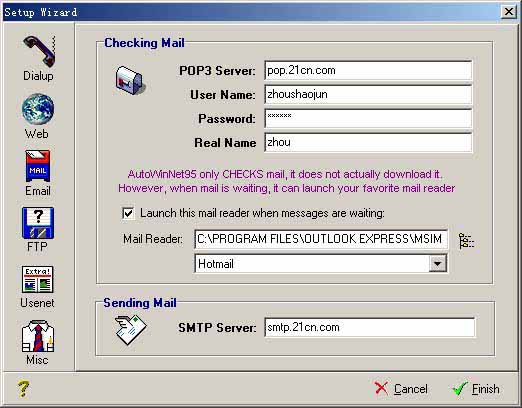The image size is (522, 408).
Task: Select the Password input field
Action: point(368,118)
